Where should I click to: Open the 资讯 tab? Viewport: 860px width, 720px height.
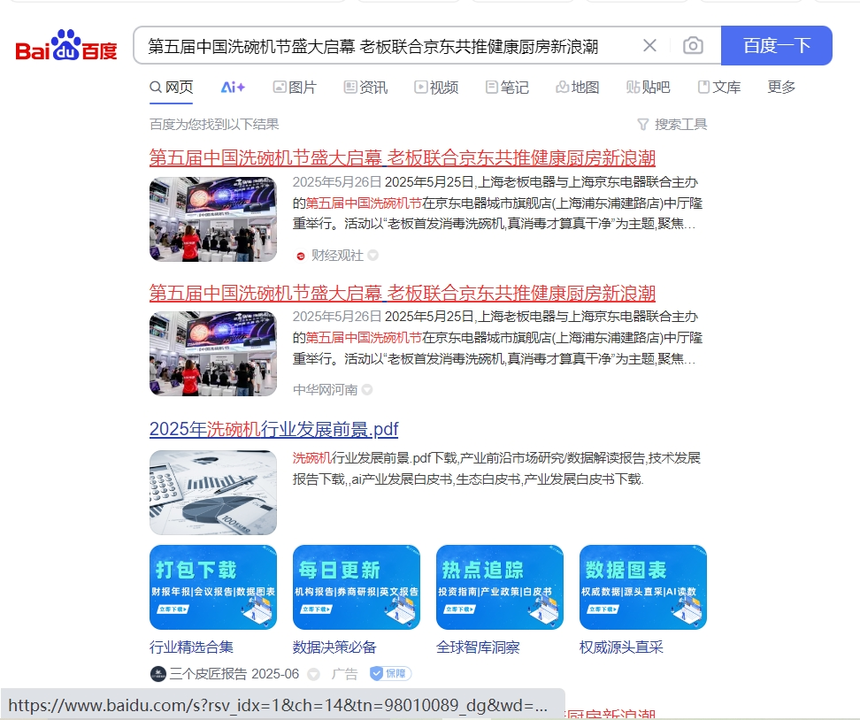pos(366,87)
